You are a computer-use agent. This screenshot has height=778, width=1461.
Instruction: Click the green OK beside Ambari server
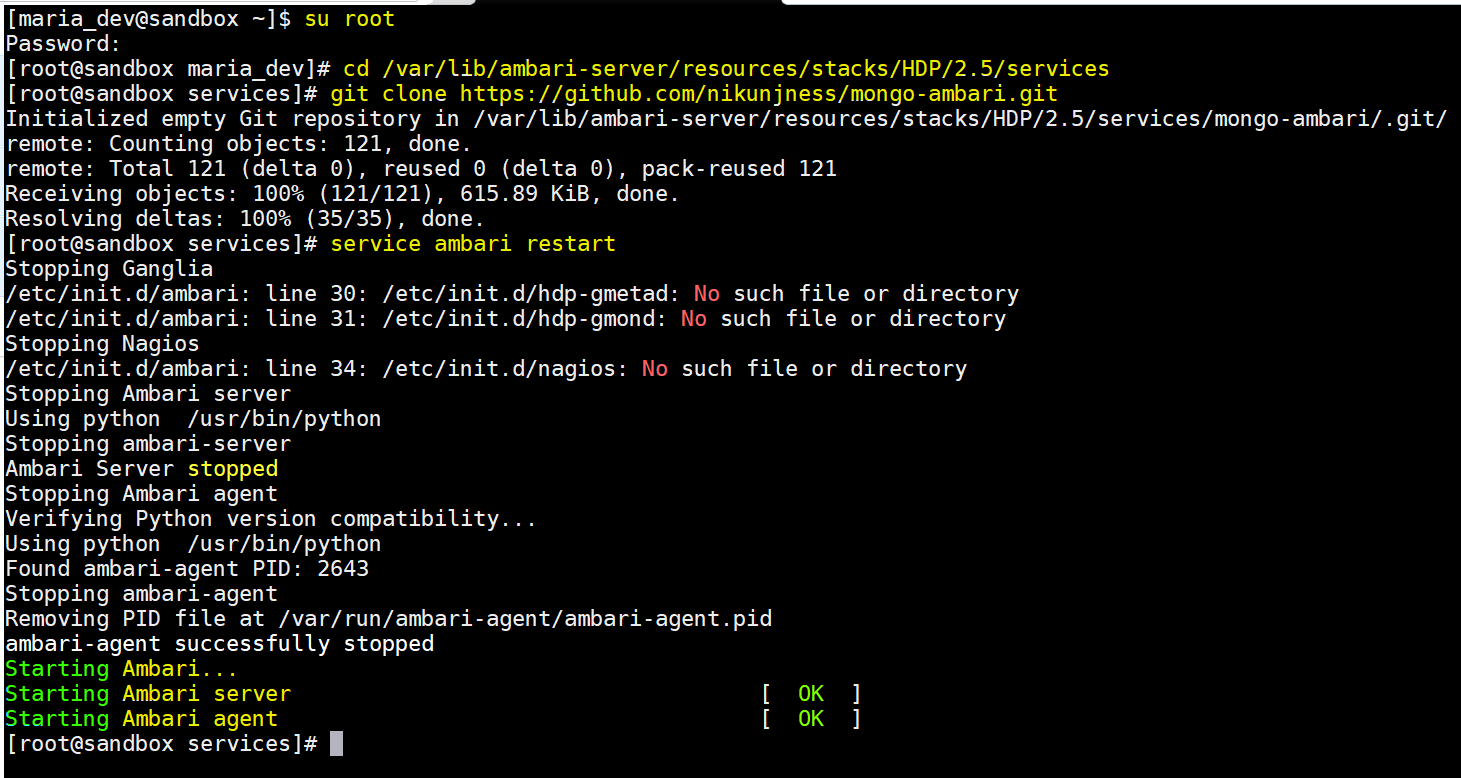pyautogui.click(x=811, y=694)
